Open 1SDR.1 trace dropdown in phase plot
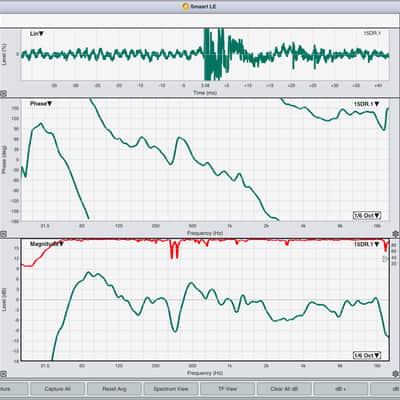 (367, 104)
